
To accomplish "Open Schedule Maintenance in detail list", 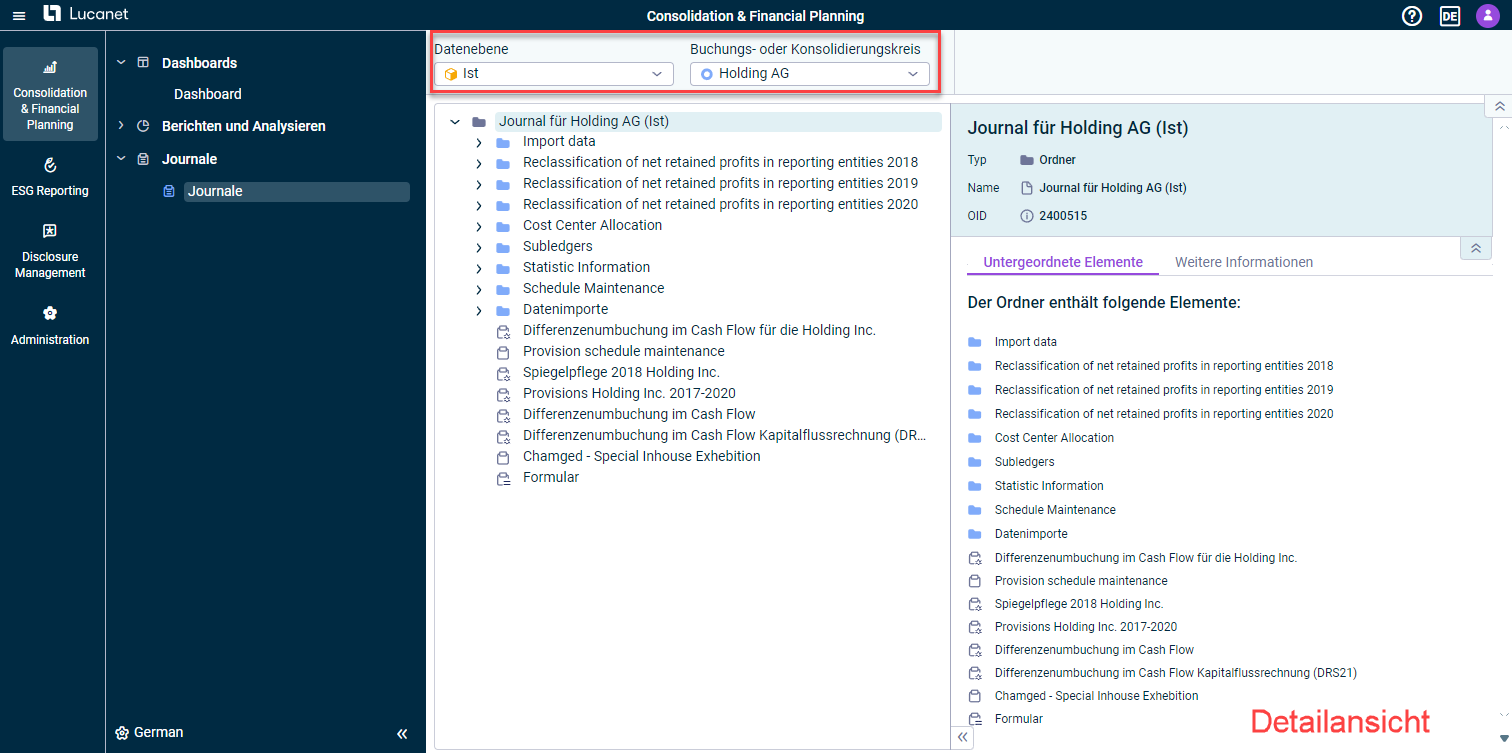I will pyautogui.click(x=1055, y=510).
